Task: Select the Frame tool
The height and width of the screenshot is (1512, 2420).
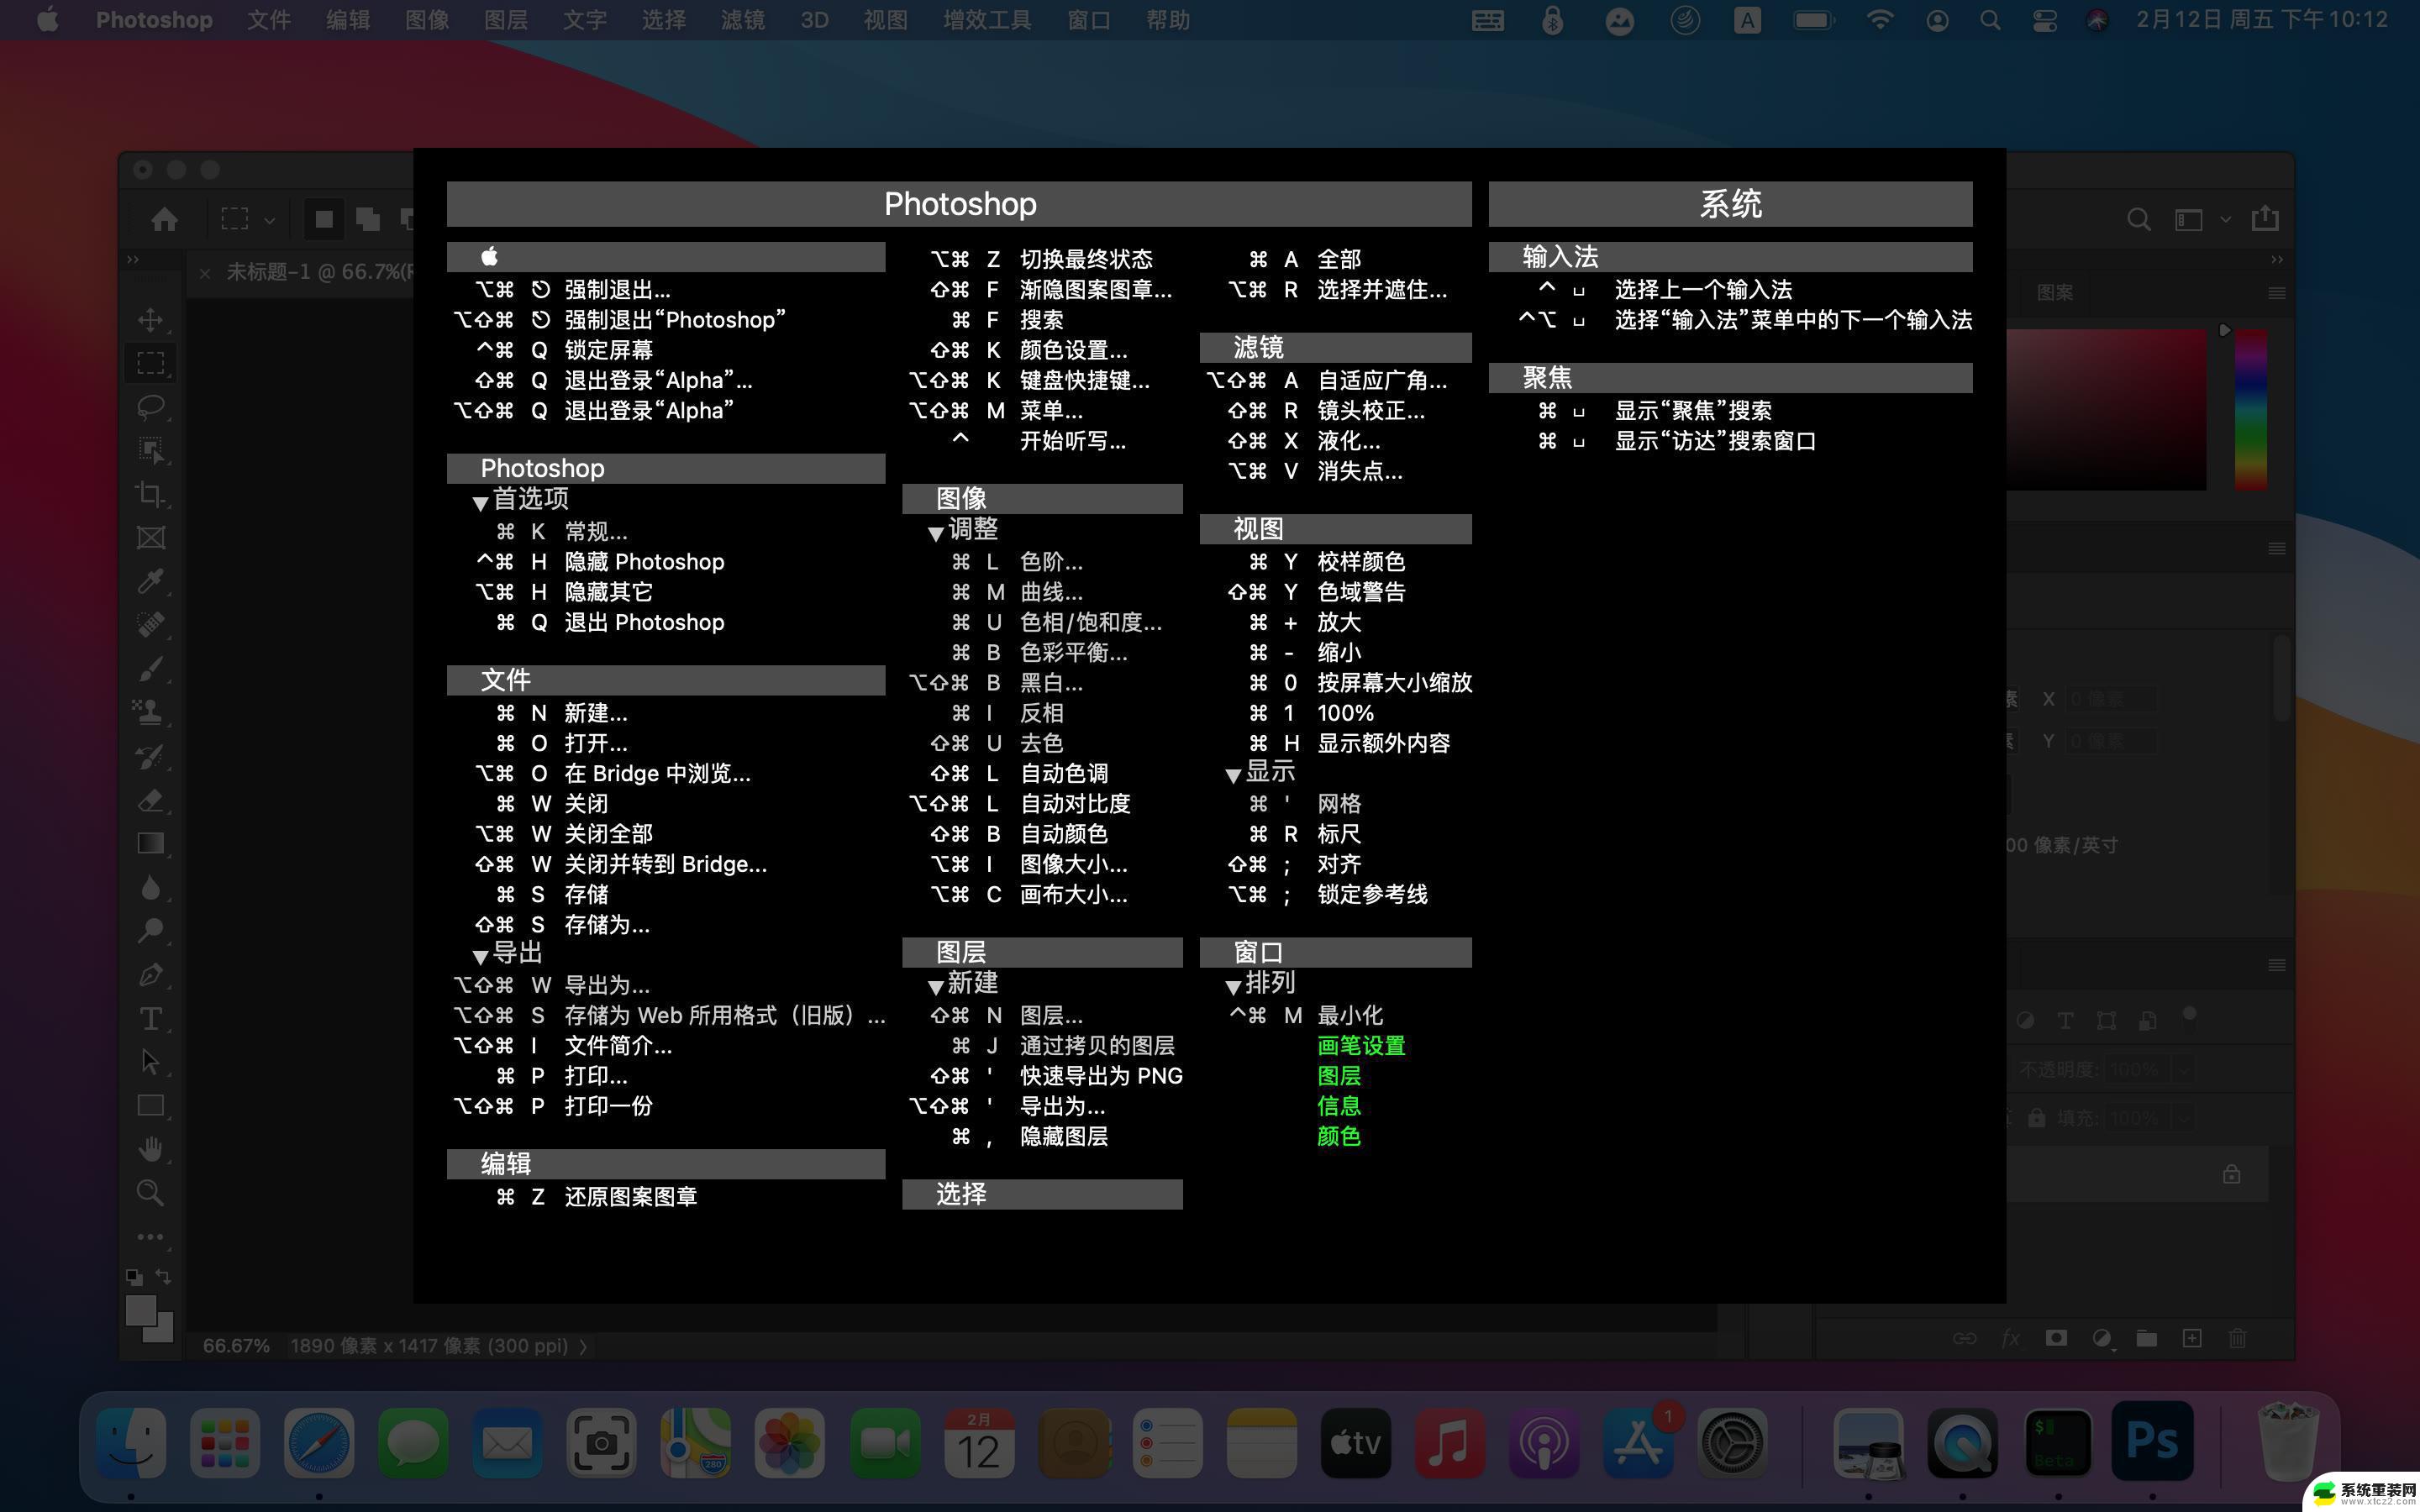Action: pyautogui.click(x=150, y=538)
